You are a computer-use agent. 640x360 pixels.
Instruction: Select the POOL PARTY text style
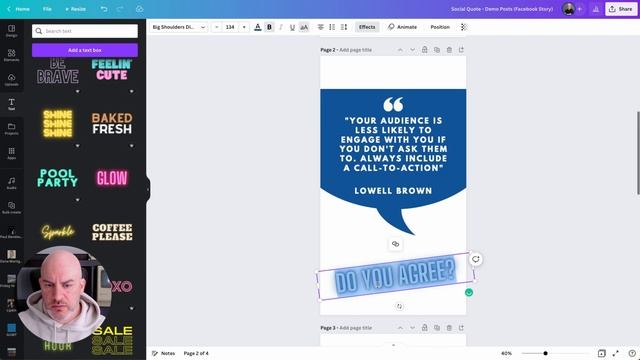pyautogui.click(x=58, y=178)
